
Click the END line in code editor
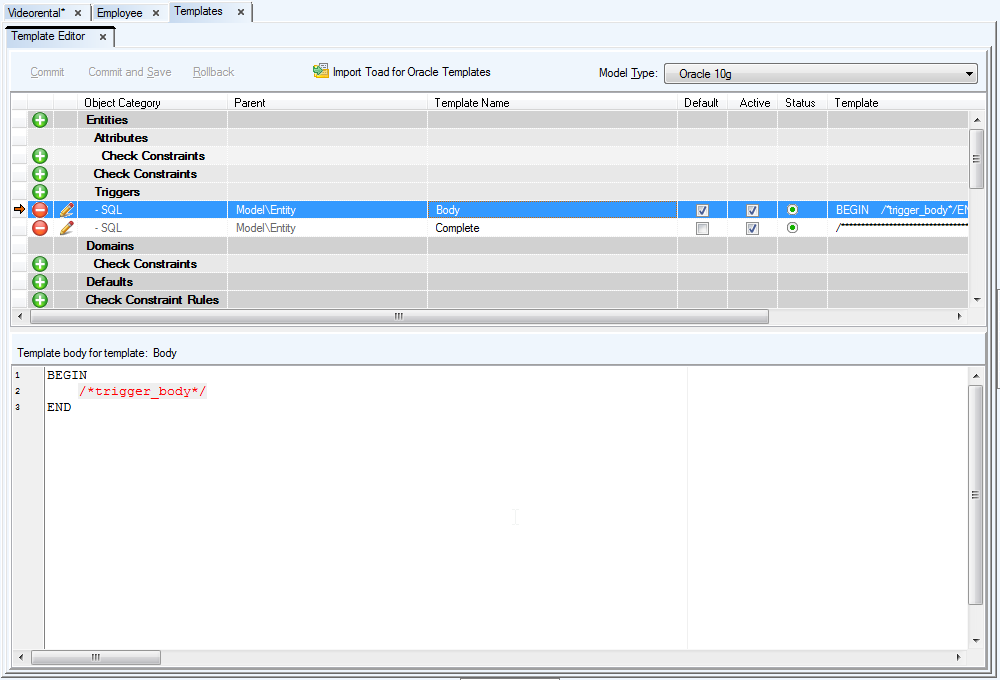pos(59,407)
